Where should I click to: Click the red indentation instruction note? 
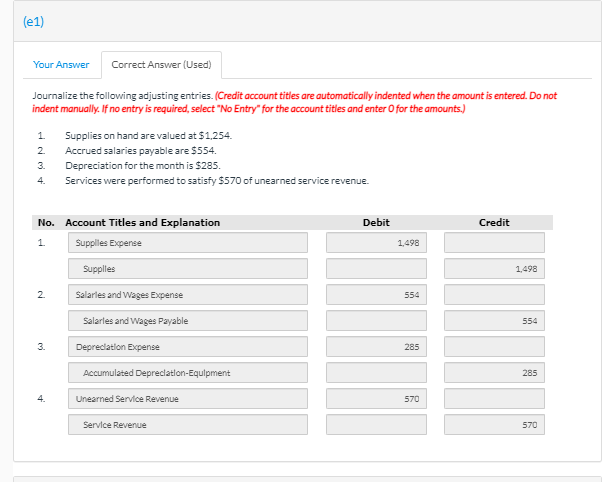coord(294,102)
